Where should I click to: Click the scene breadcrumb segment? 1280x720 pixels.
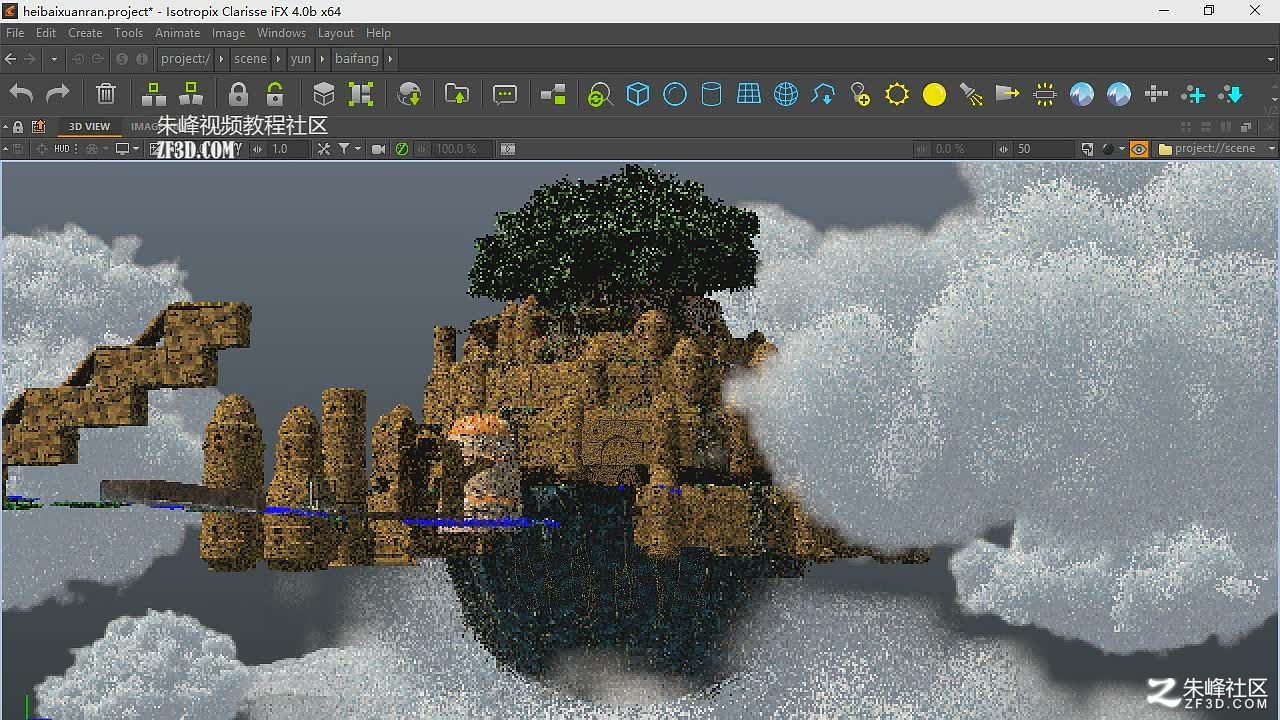pos(250,59)
